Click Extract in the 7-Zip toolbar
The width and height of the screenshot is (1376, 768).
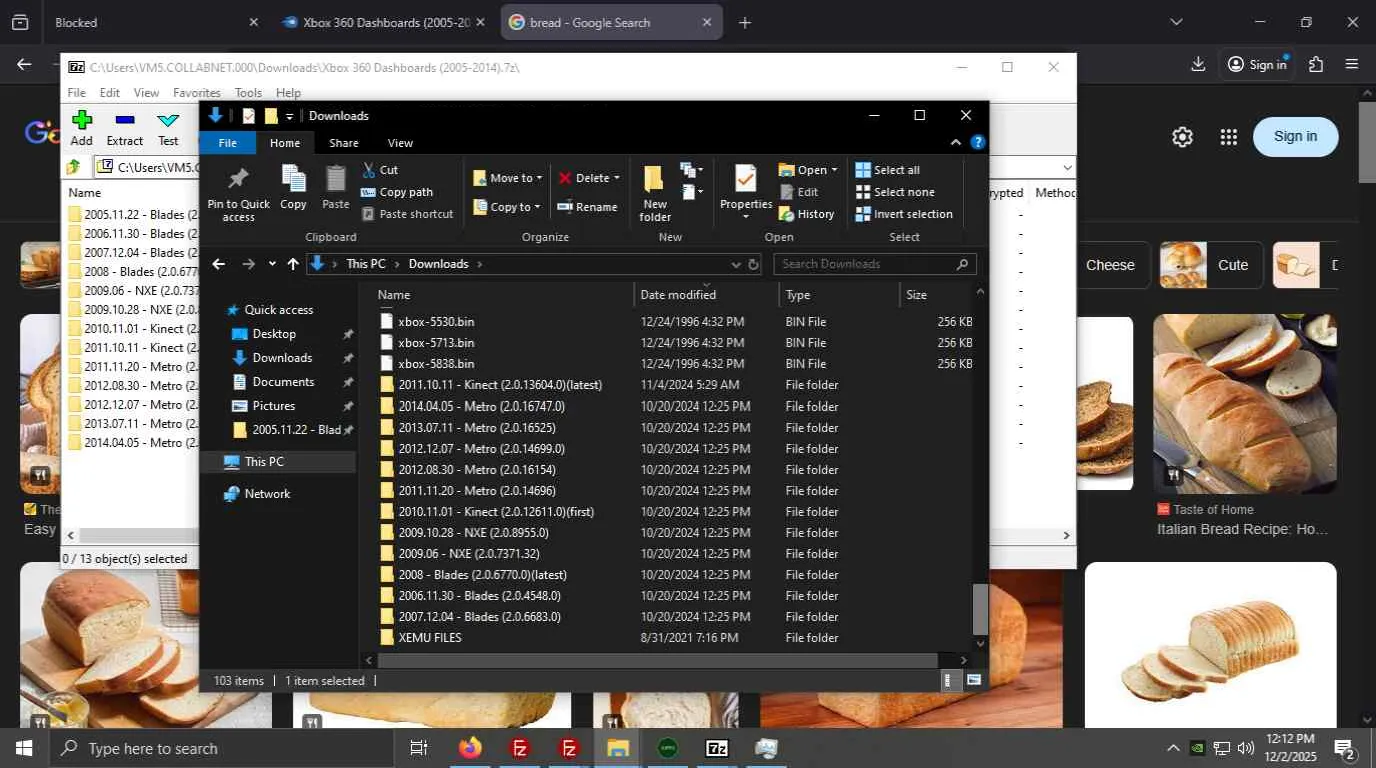pos(125,128)
